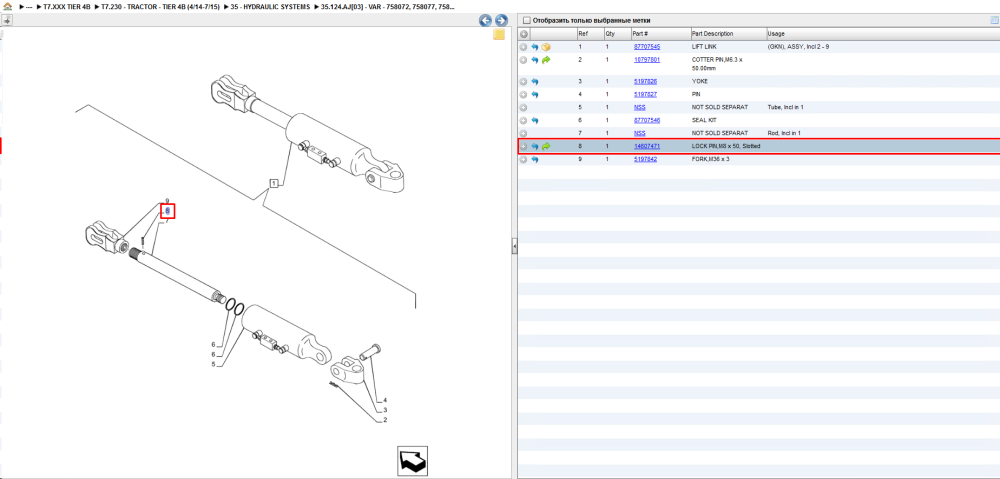Open part number 5197842 link
This screenshot has height=479, width=1000.
pos(645,159)
